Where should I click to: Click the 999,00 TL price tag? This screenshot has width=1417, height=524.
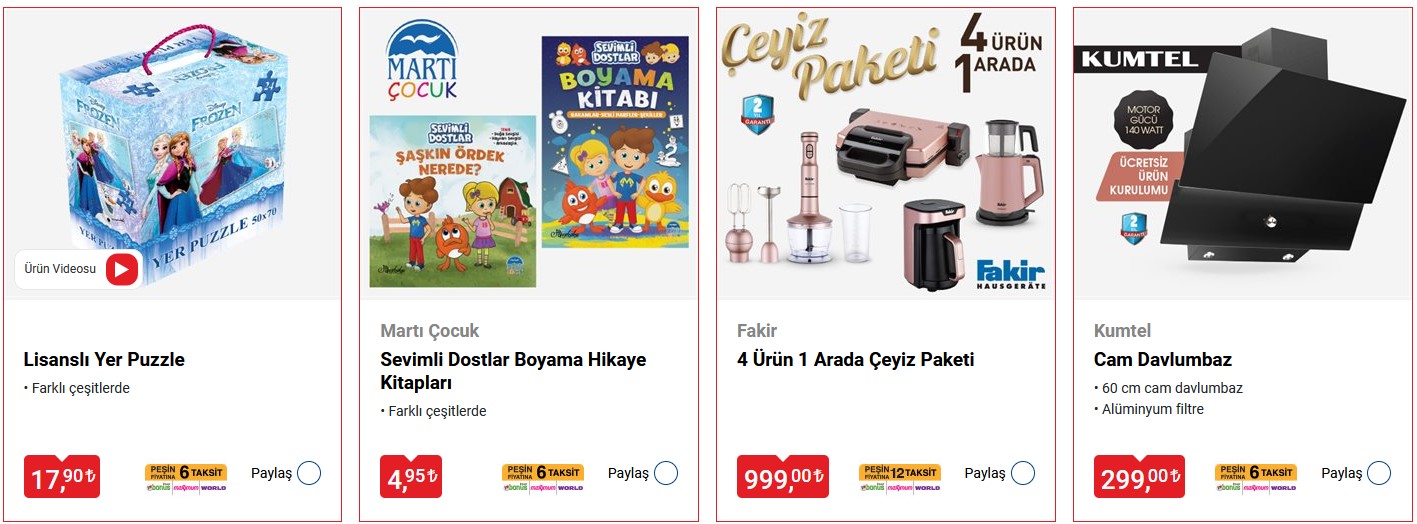(x=783, y=477)
